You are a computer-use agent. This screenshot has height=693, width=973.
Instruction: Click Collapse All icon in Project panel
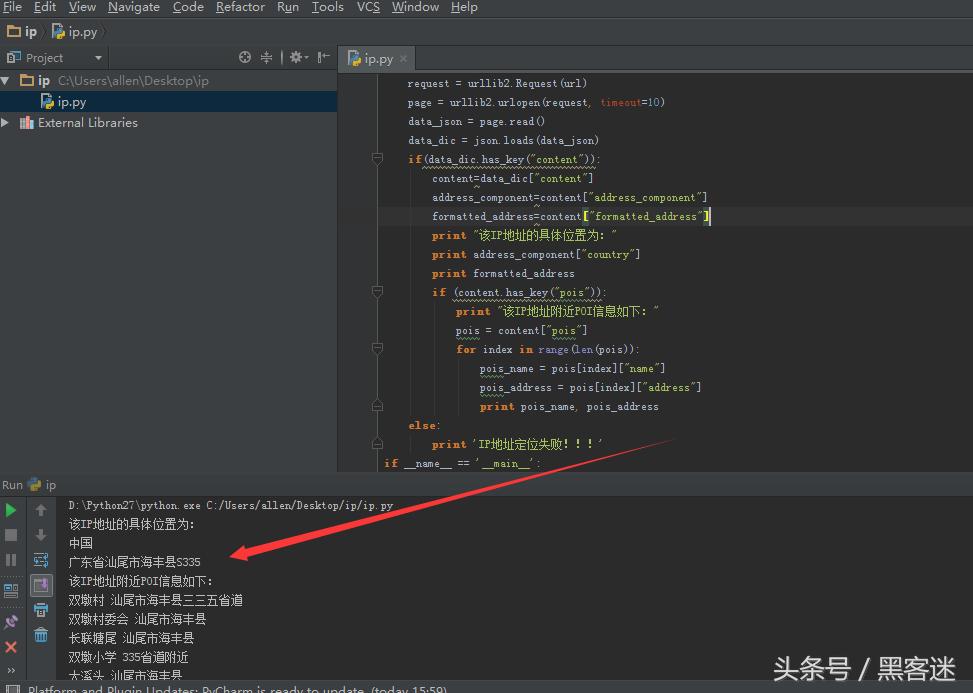pos(267,58)
